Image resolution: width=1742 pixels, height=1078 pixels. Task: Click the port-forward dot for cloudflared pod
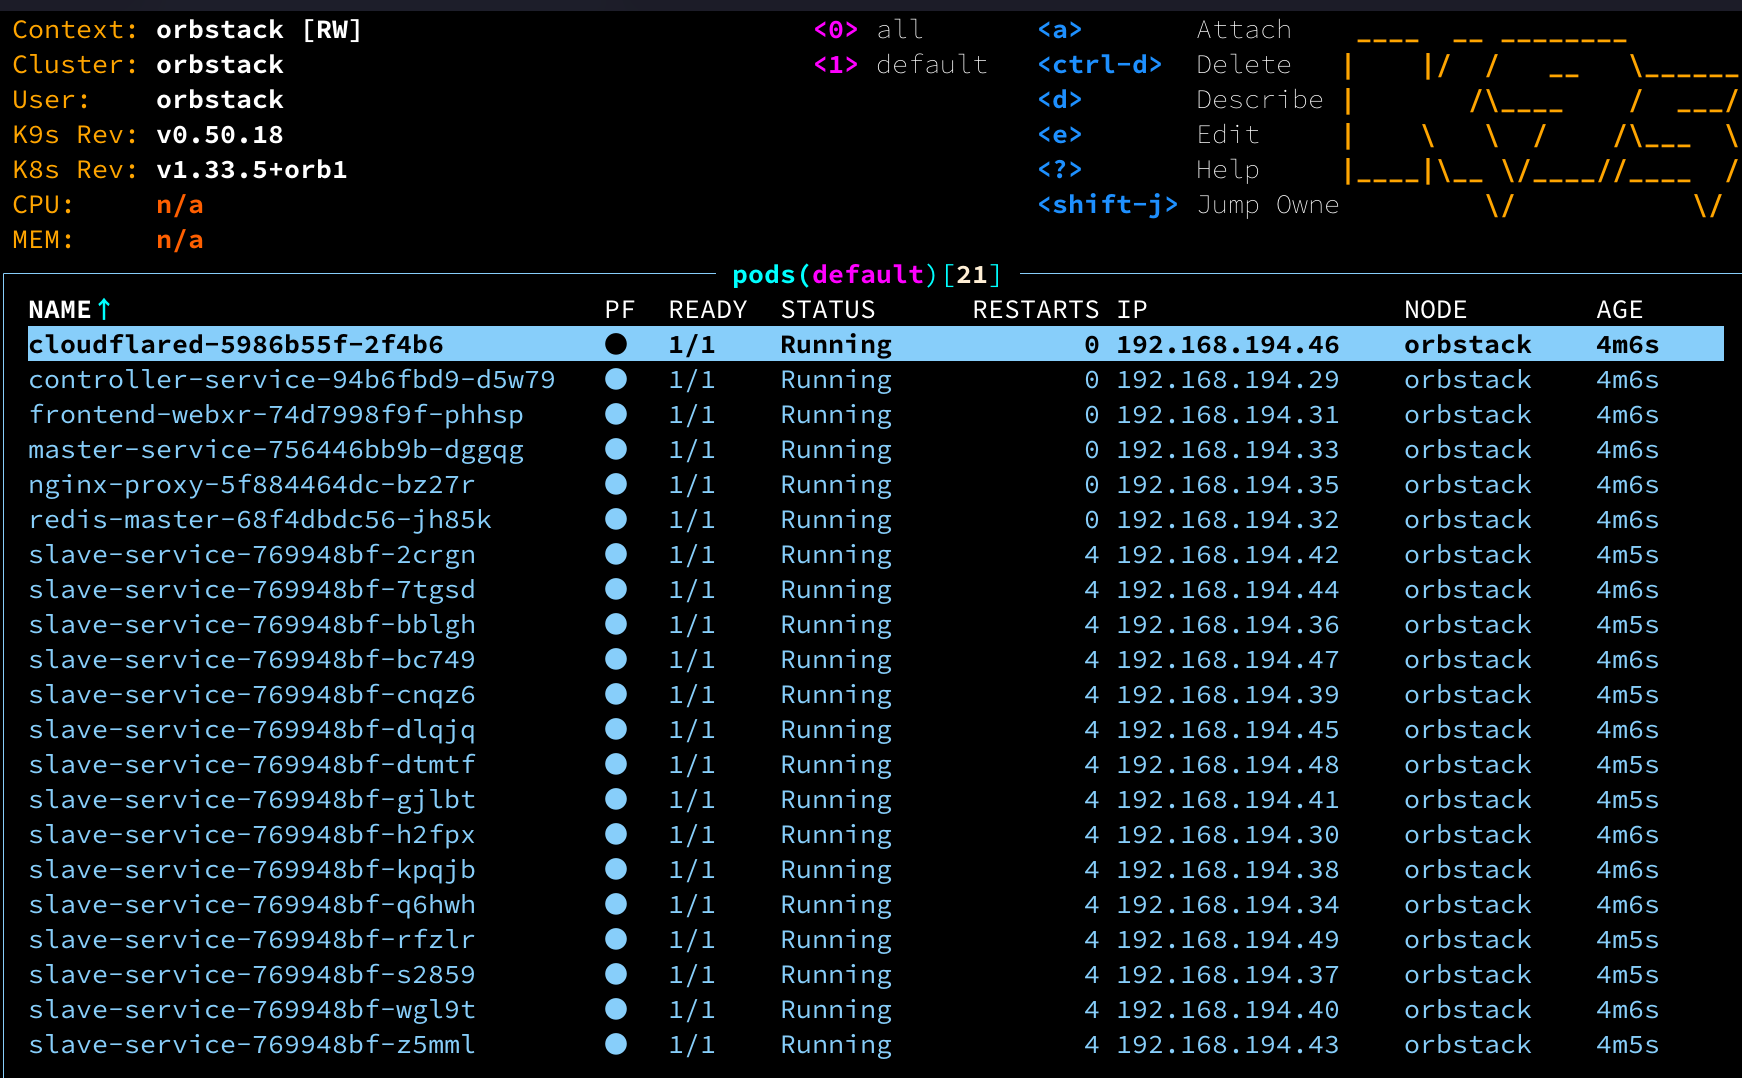point(616,344)
